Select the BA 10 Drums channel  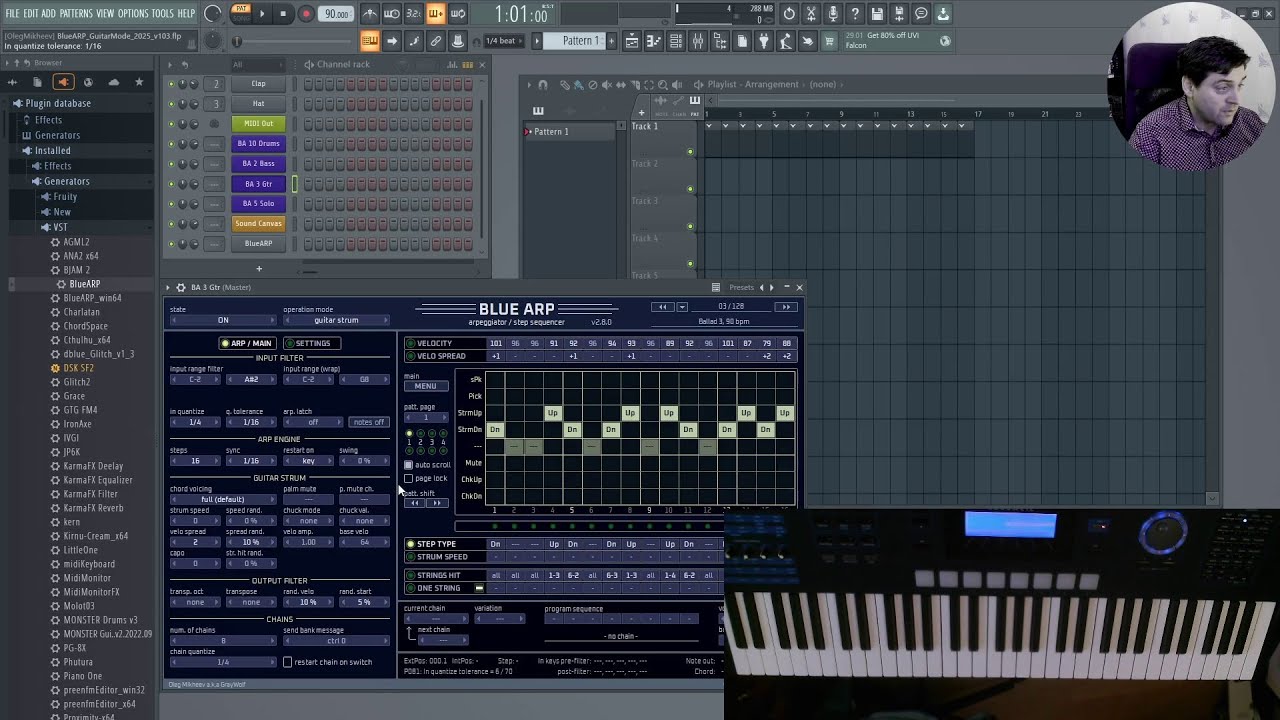tap(259, 143)
